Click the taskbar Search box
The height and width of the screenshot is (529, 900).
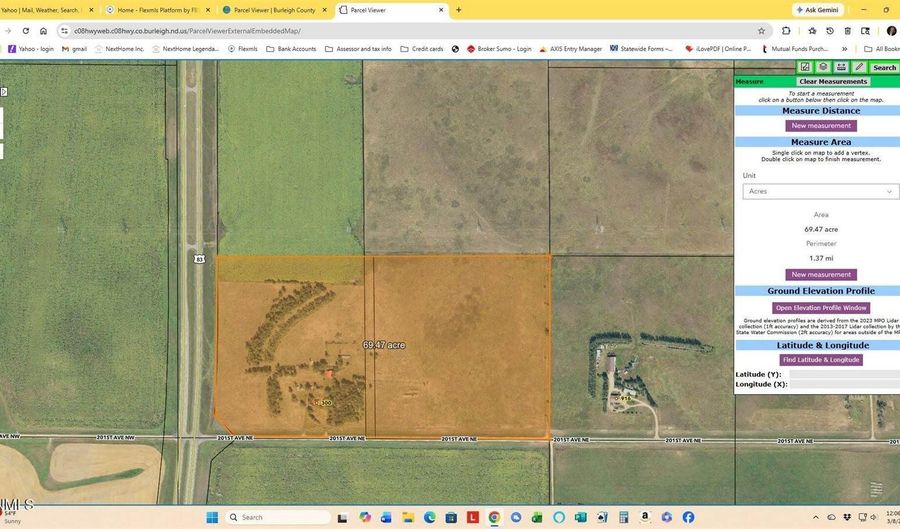point(278,518)
